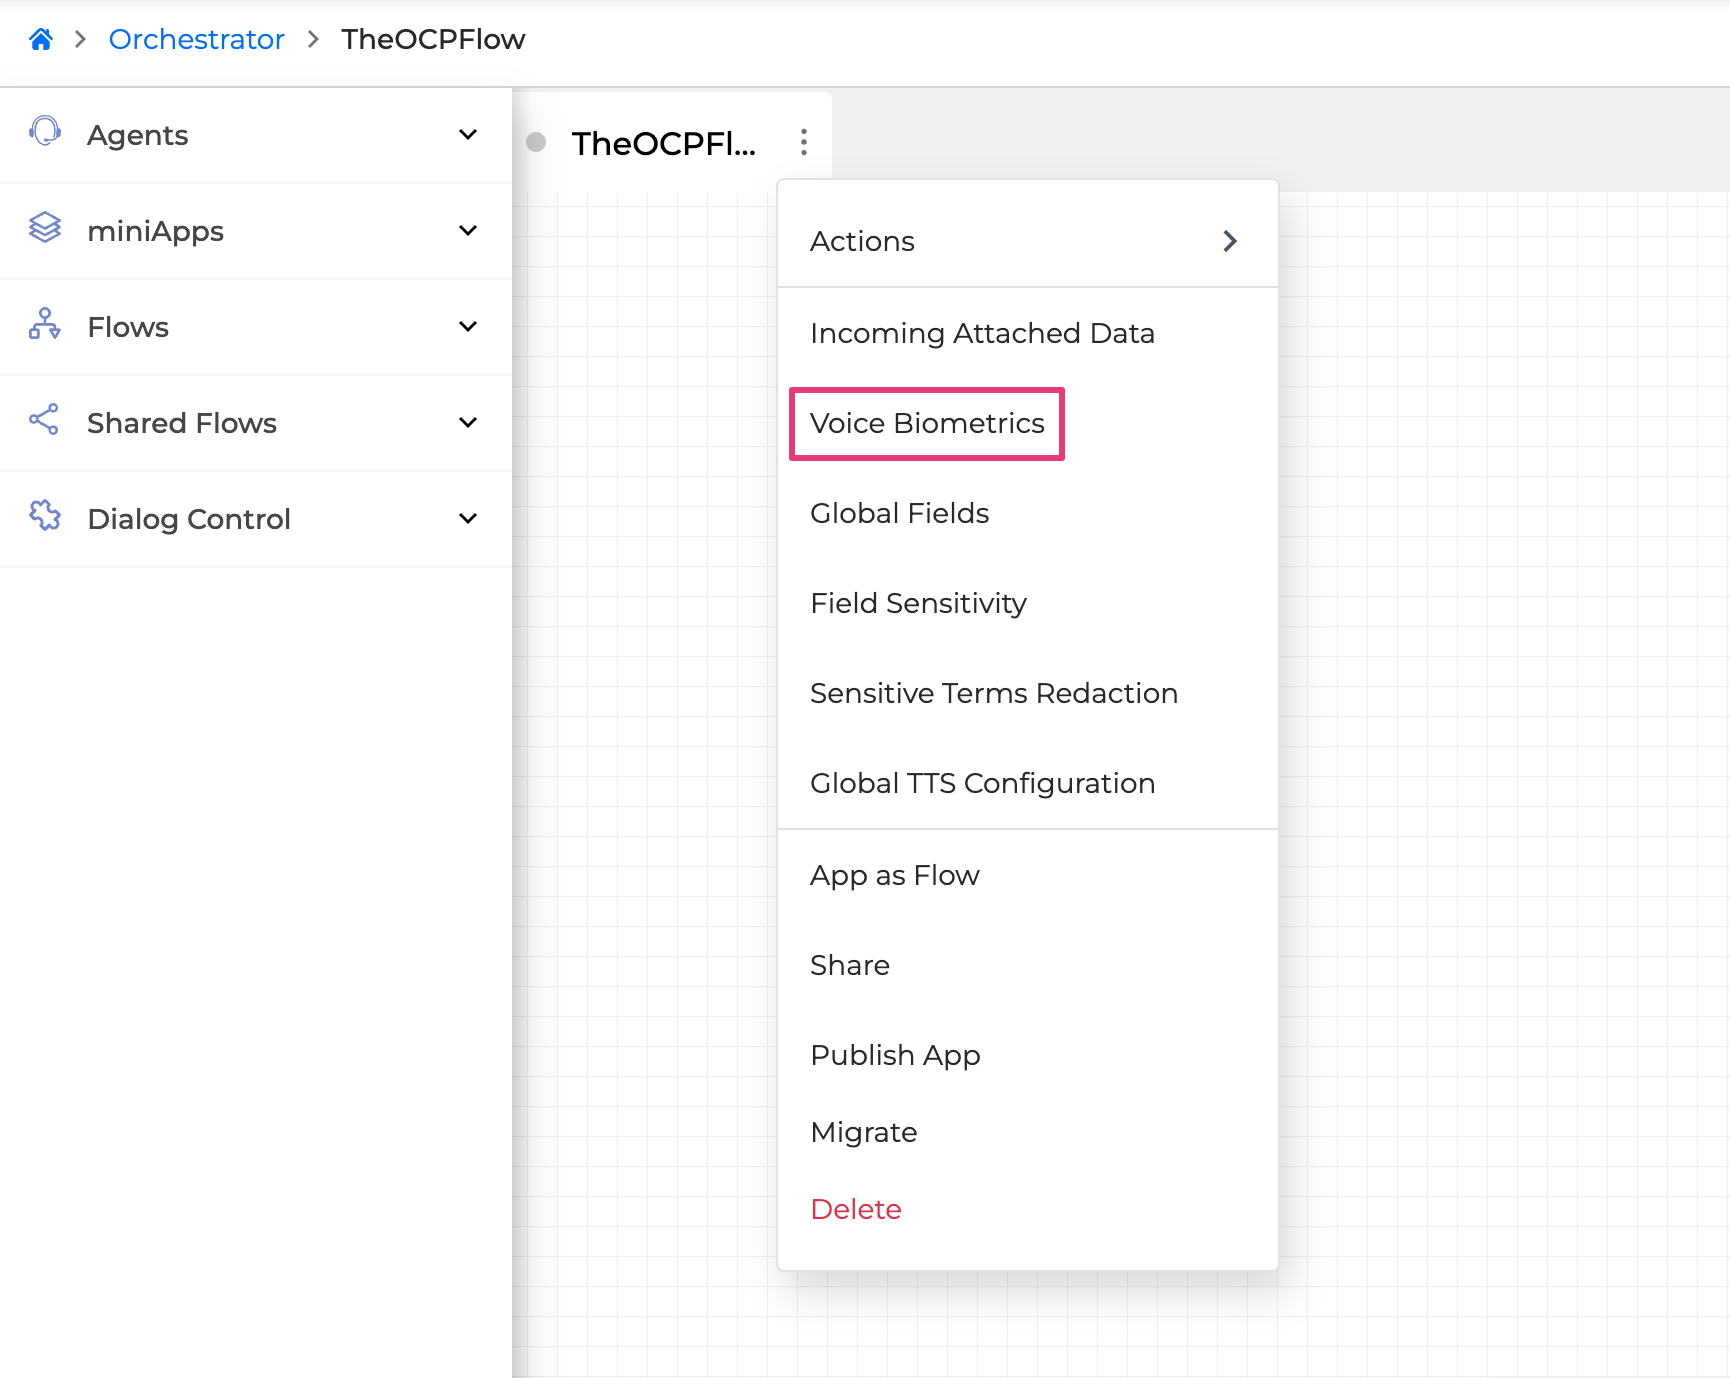Click the Dialog Control puzzle icon

(x=45, y=516)
